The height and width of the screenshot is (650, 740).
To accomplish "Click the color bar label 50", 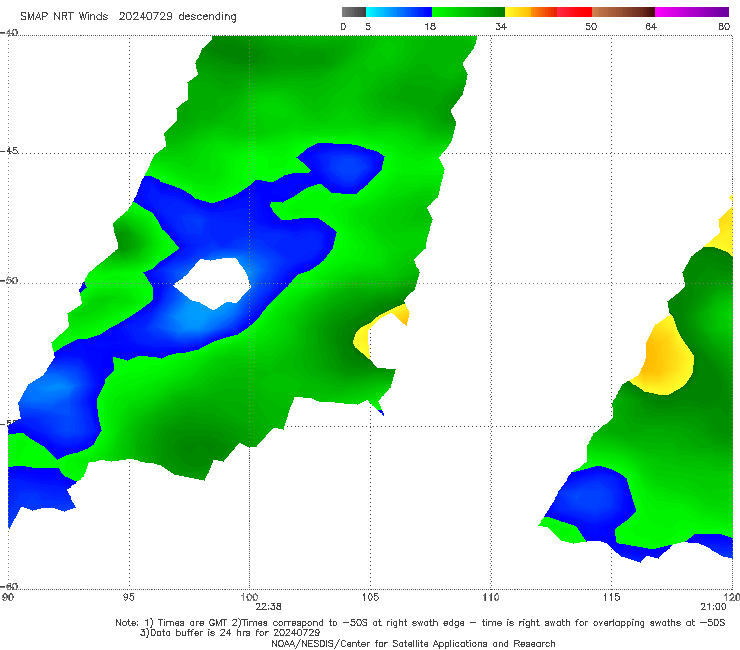I will 591,26.
